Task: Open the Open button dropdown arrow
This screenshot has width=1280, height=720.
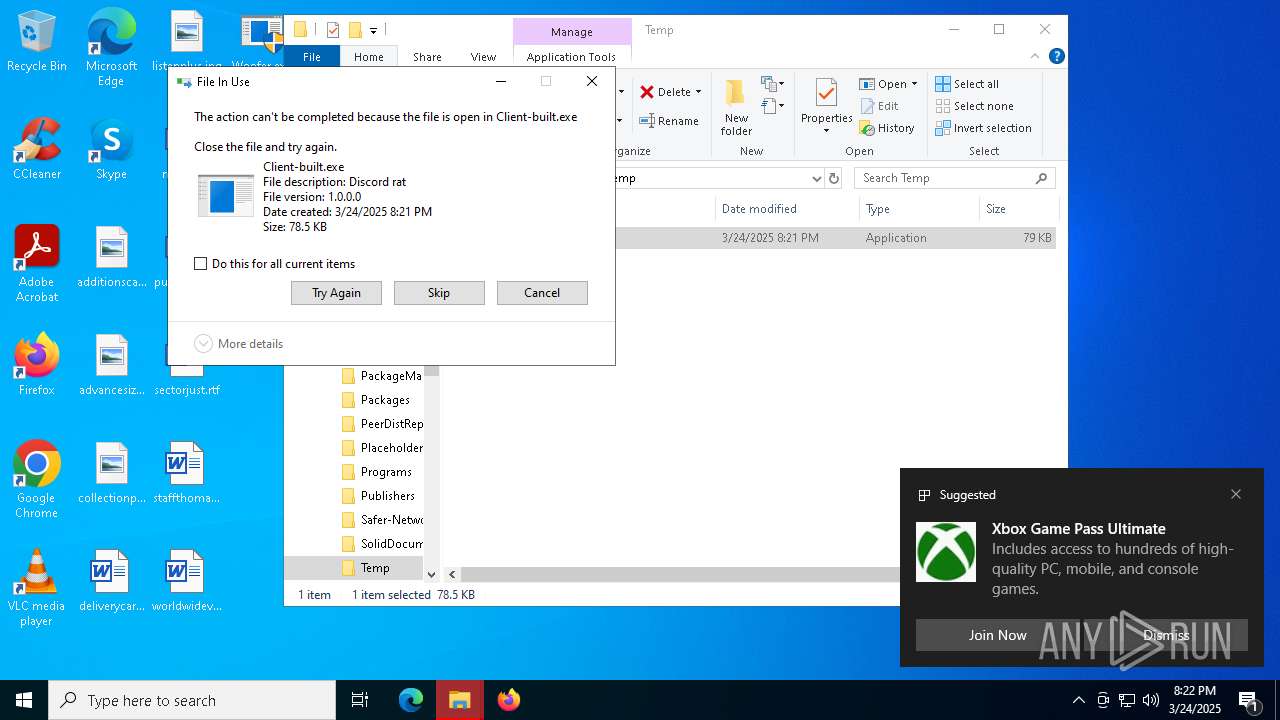Action: pos(914,84)
